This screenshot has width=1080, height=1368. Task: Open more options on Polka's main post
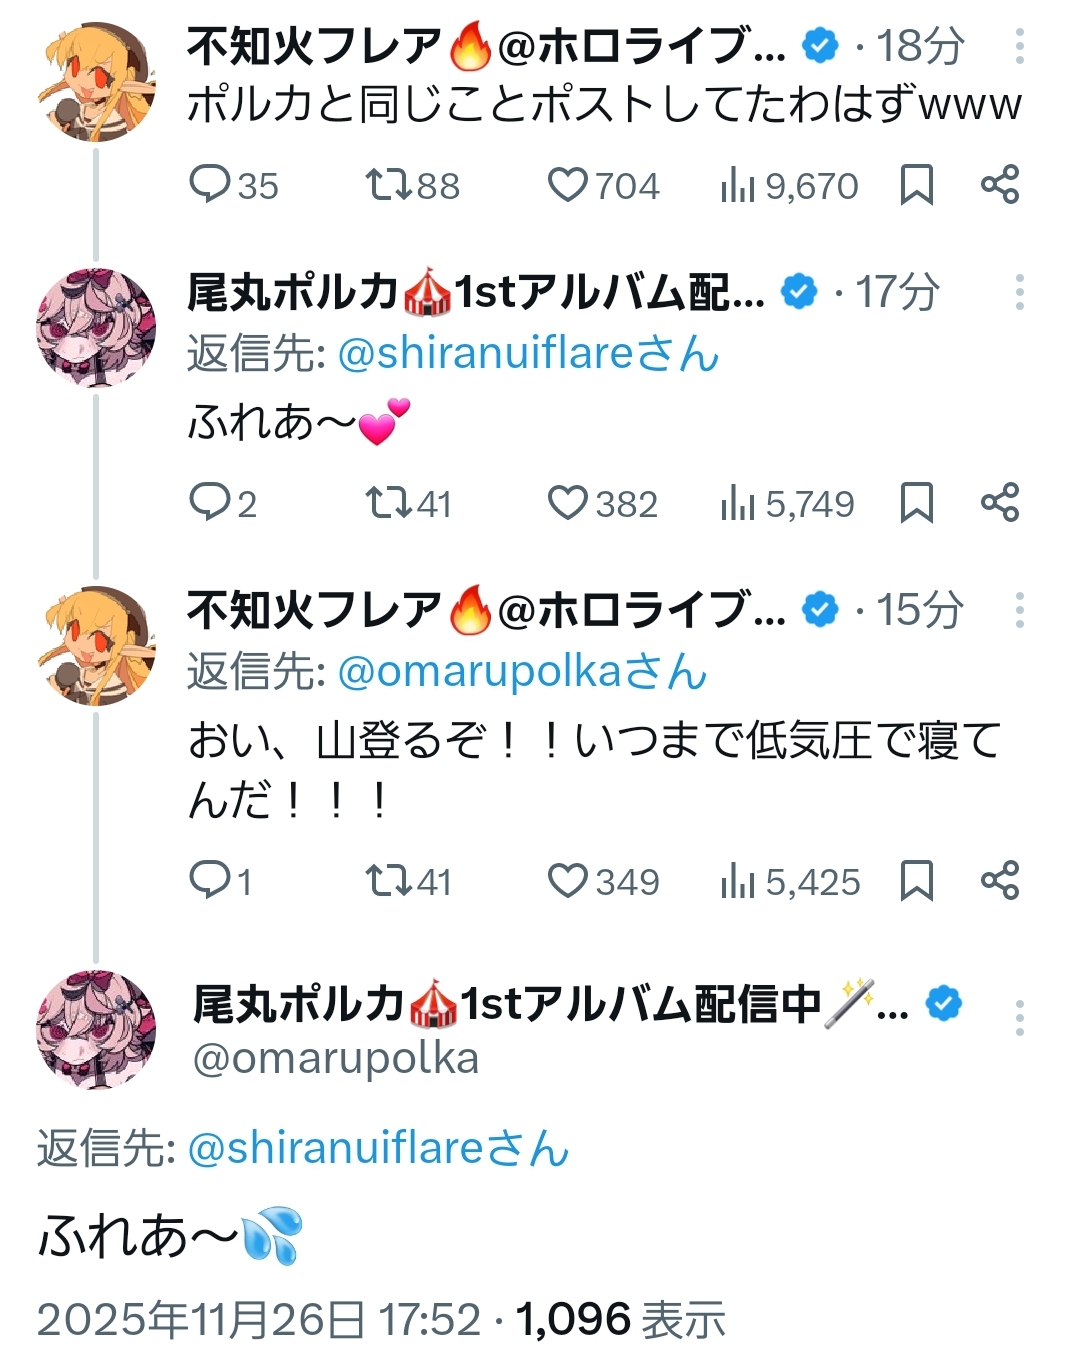click(x=1019, y=1018)
